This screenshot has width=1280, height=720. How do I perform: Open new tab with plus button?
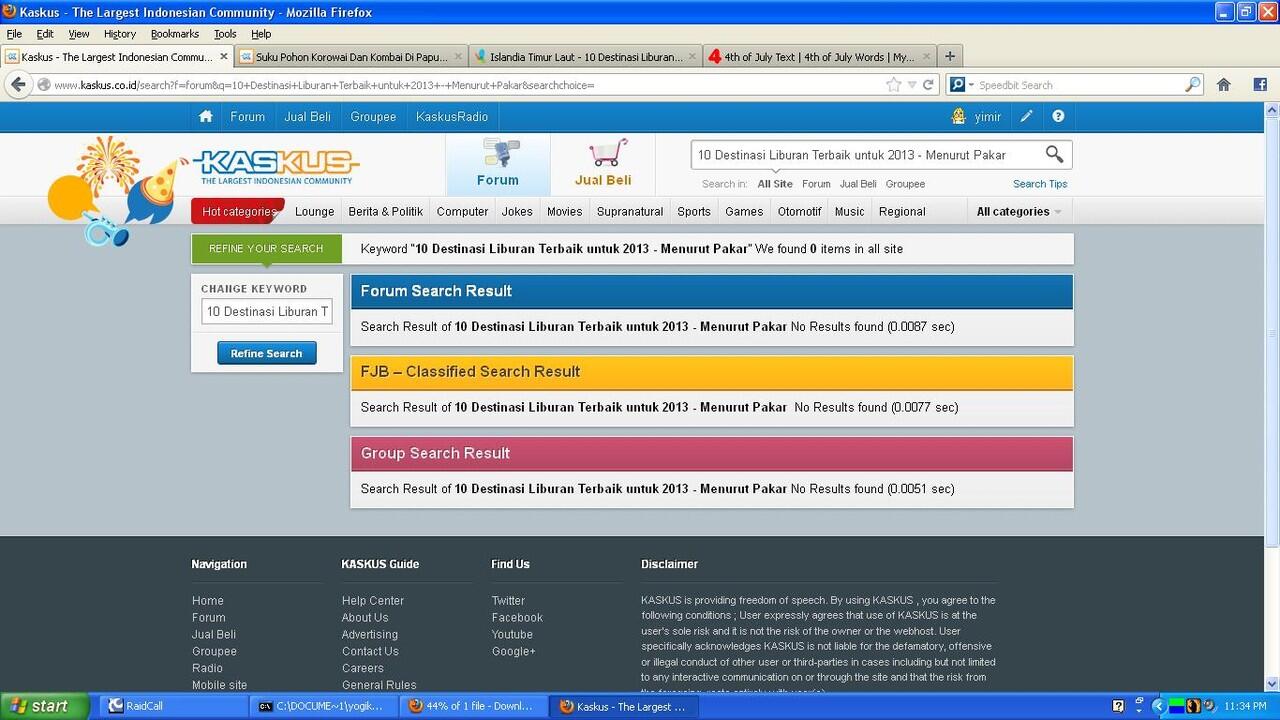950,57
